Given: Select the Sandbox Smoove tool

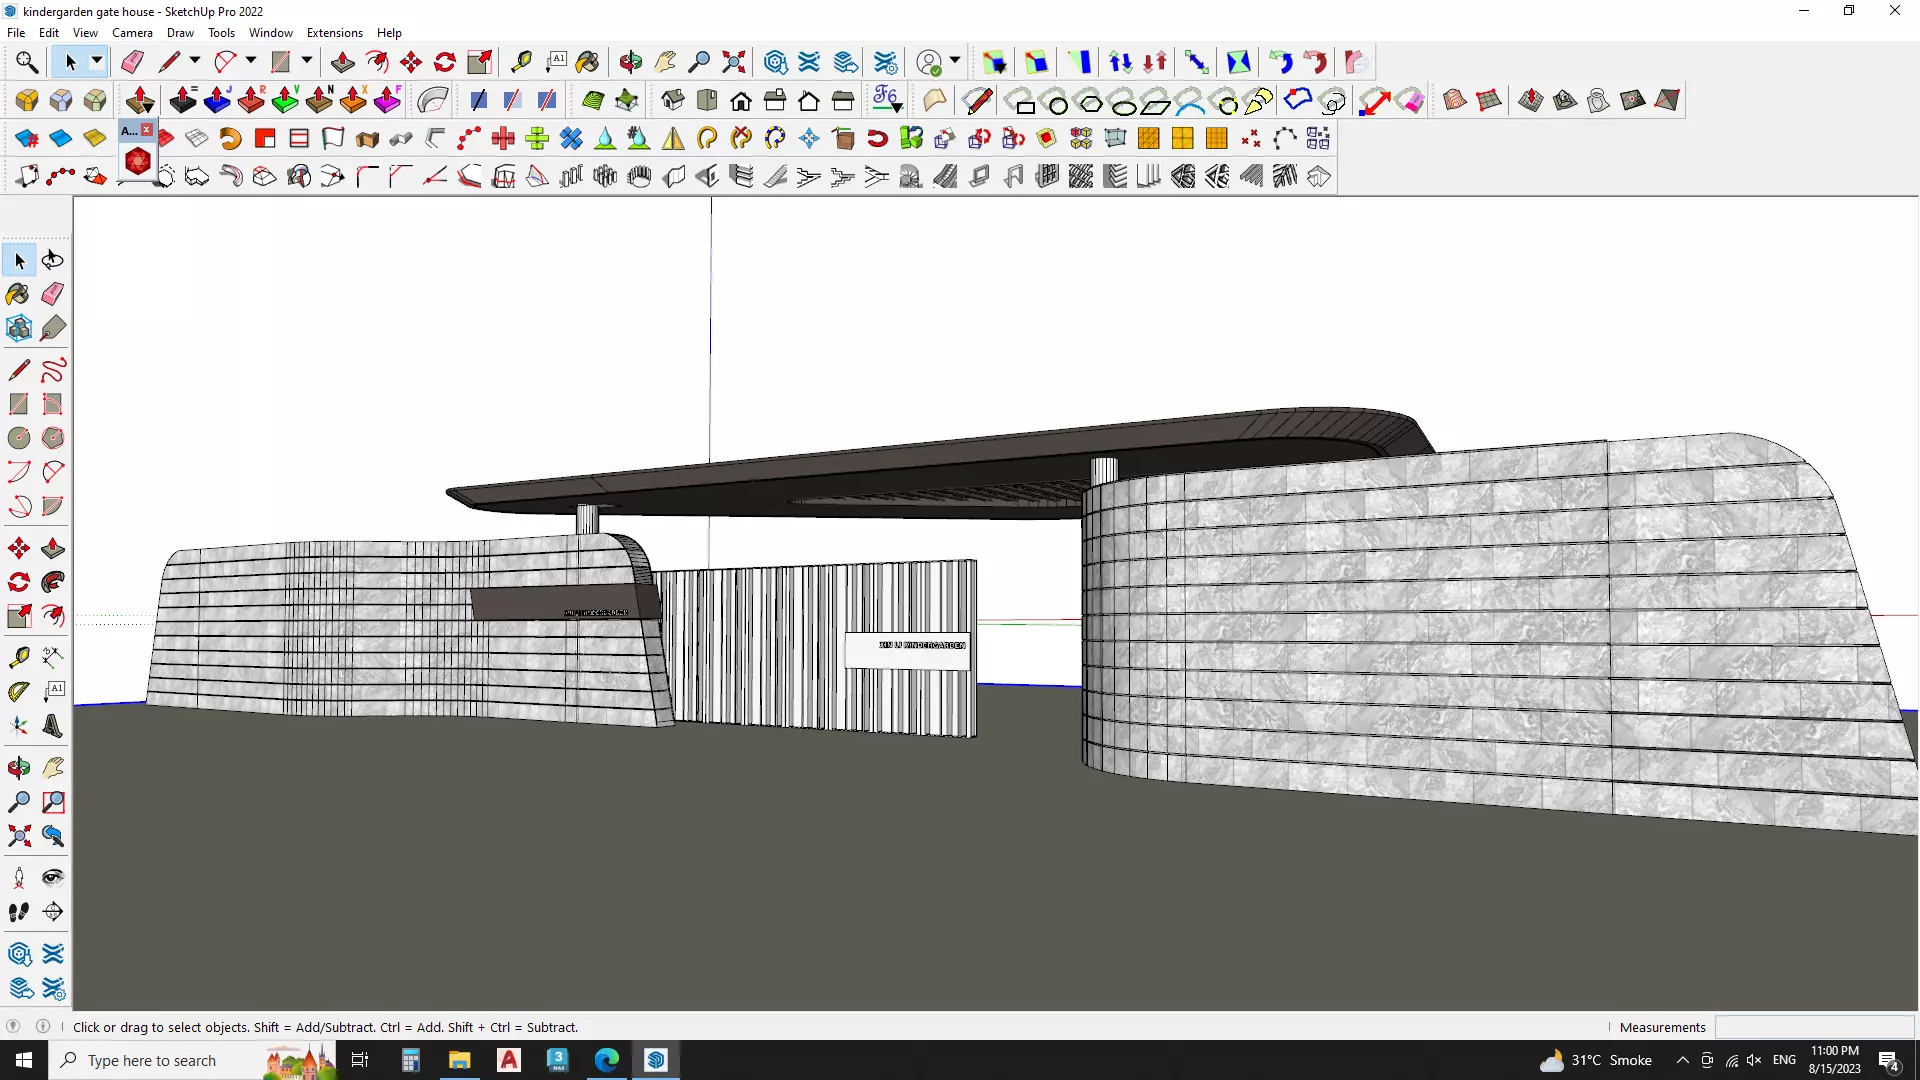Looking at the screenshot, I should click(x=1531, y=100).
